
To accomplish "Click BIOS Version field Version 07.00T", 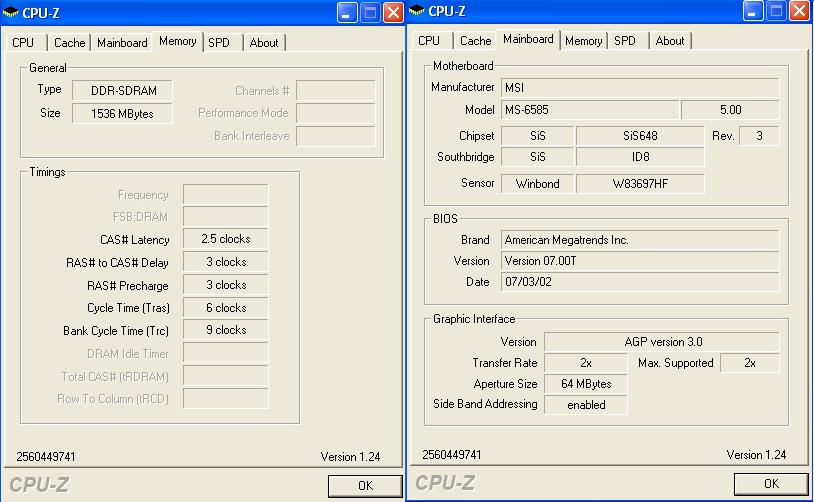I will pos(640,261).
